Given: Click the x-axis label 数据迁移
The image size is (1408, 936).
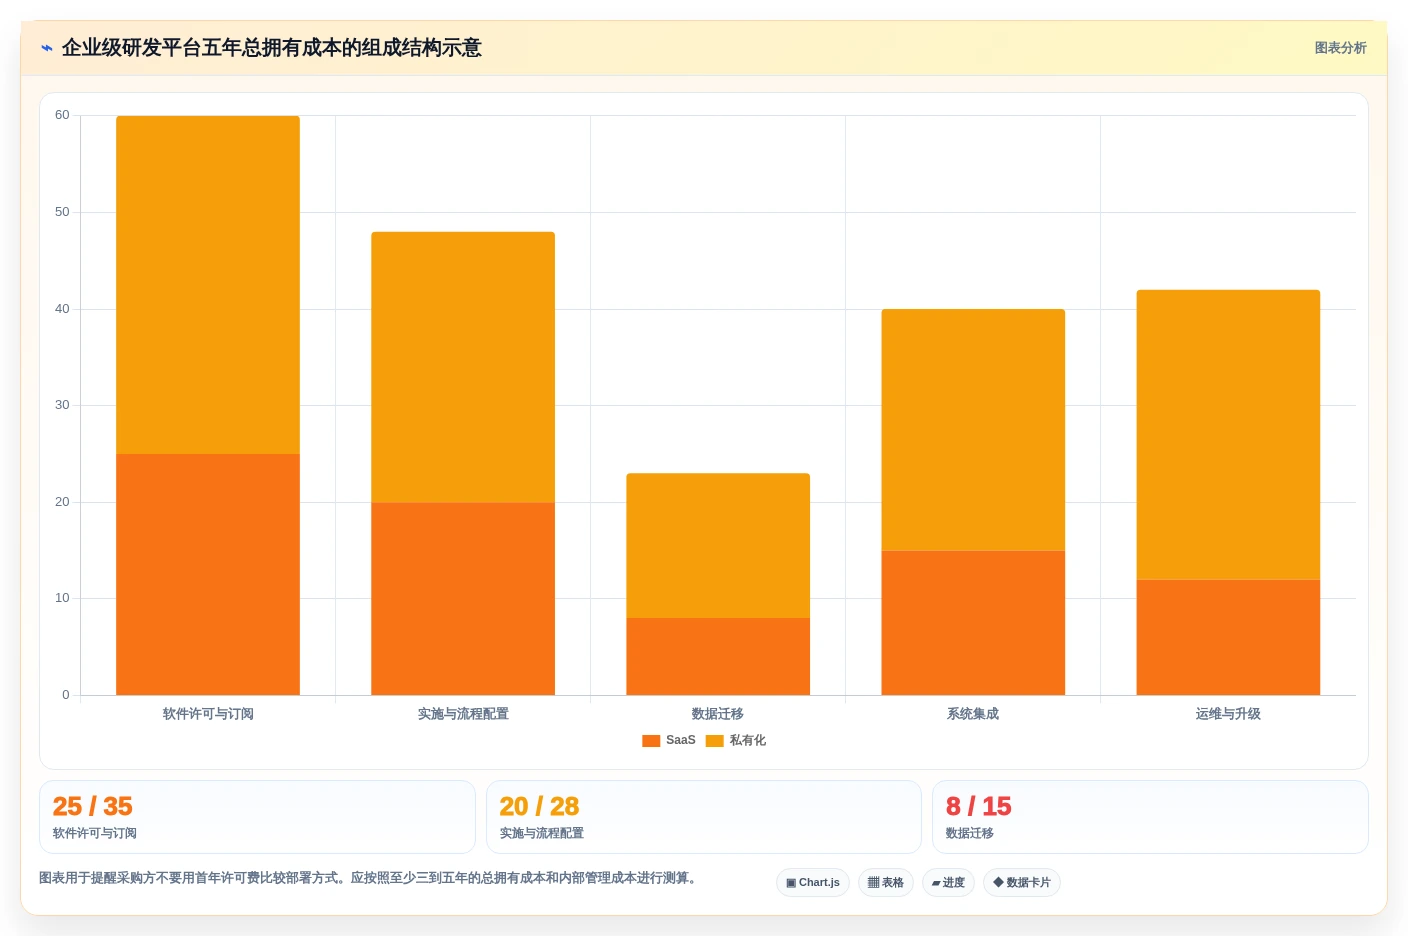Looking at the screenshot, I should (718, 714).
